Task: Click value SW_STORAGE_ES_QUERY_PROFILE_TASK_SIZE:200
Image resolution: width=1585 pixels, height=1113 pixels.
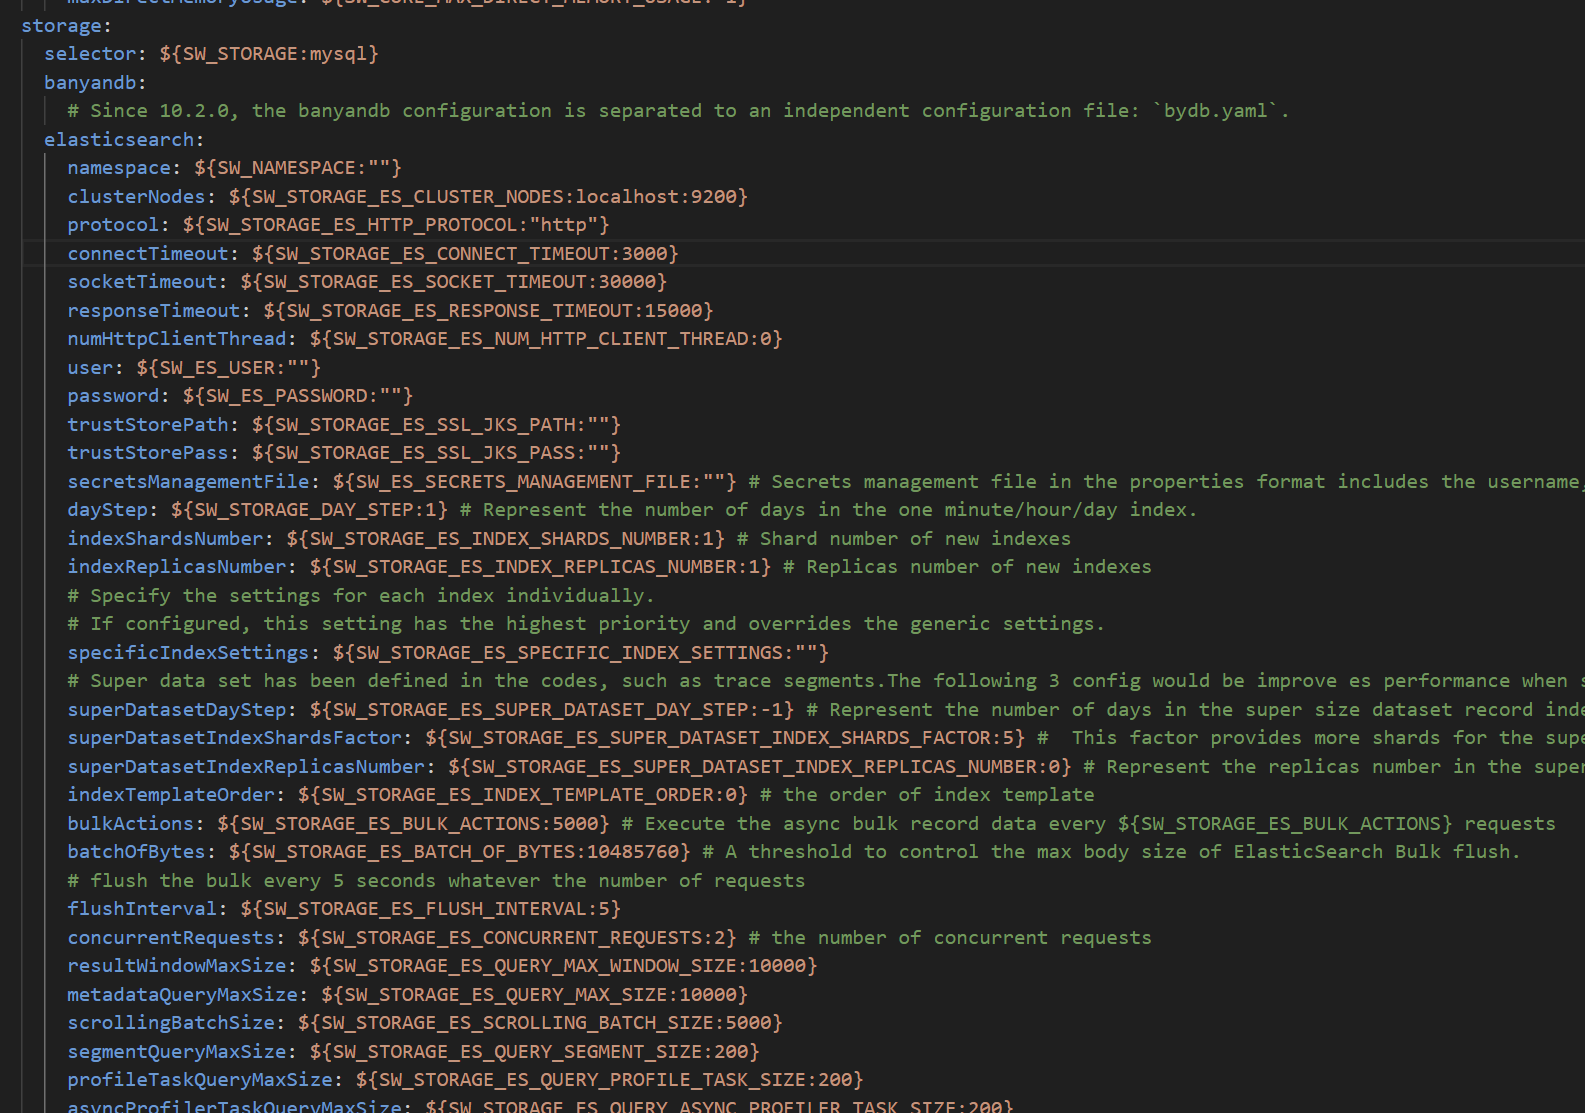Action: pos(609,1080)
